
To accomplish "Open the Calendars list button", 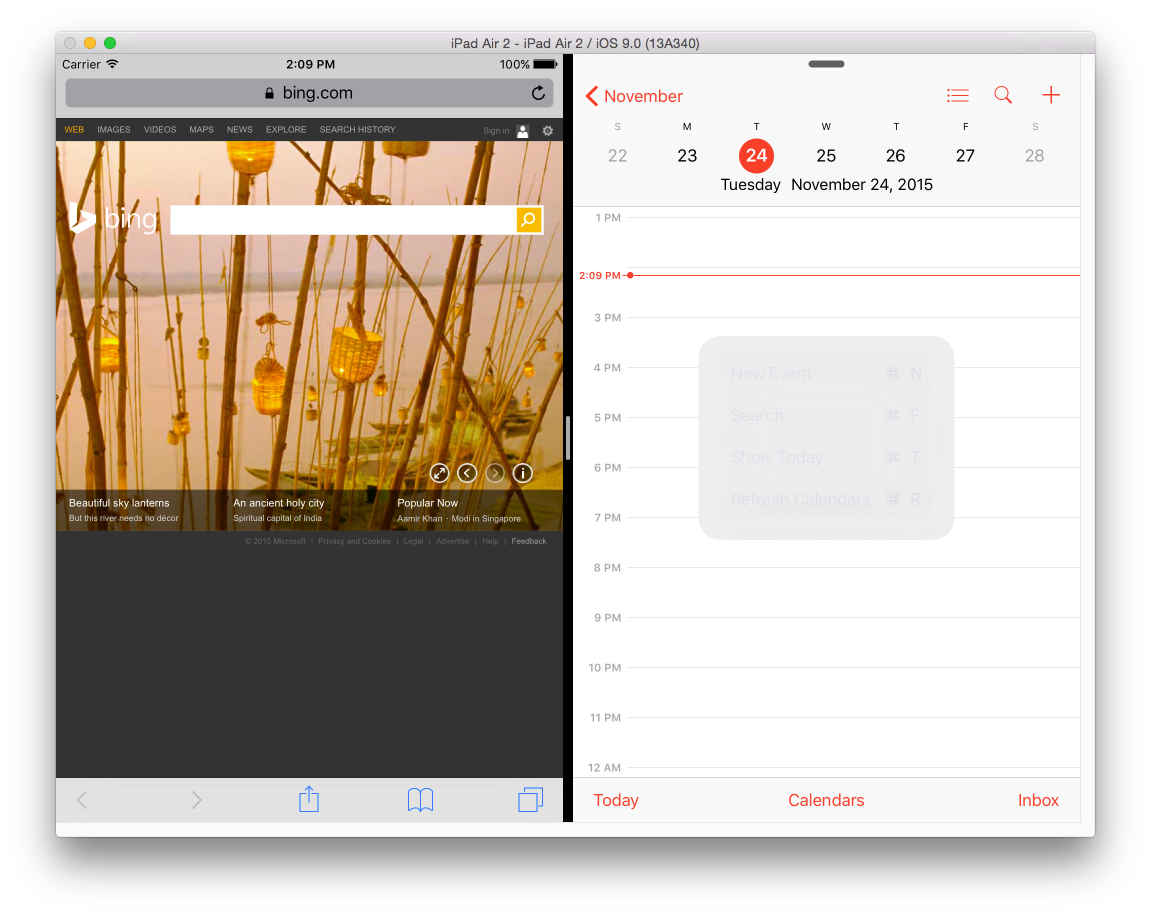I will (826, 800).
